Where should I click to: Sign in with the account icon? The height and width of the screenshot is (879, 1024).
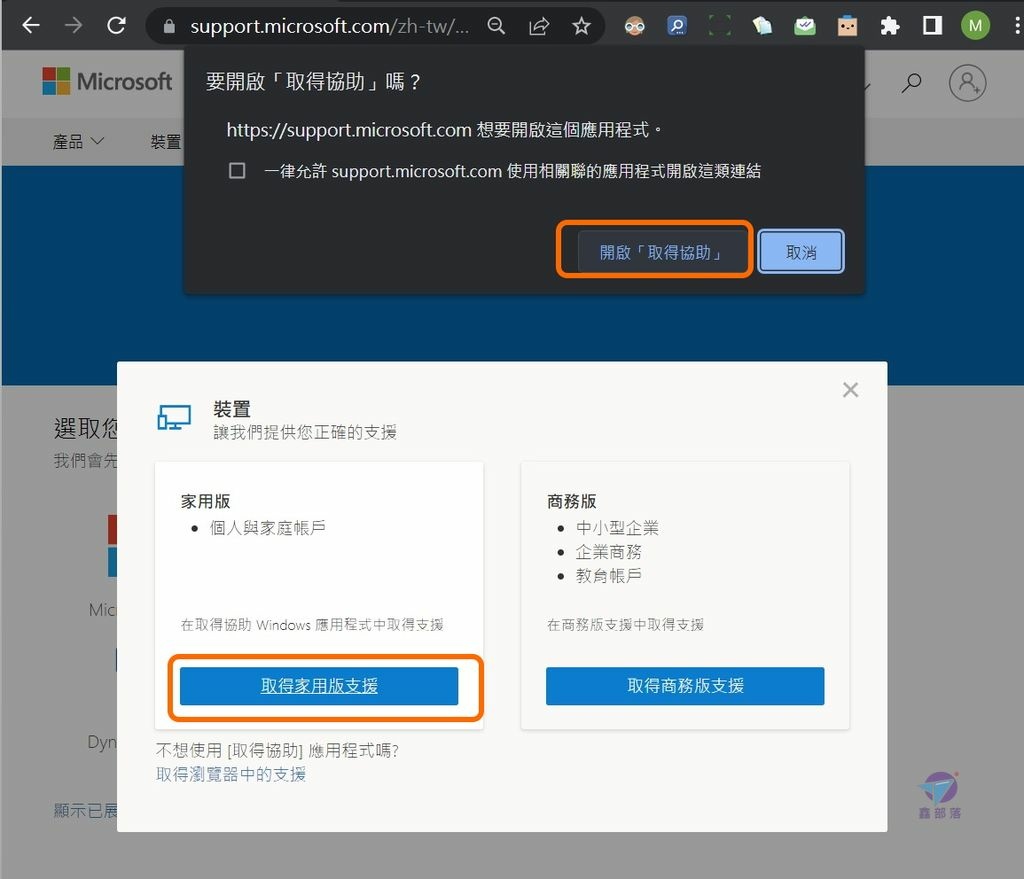(967, 83)
